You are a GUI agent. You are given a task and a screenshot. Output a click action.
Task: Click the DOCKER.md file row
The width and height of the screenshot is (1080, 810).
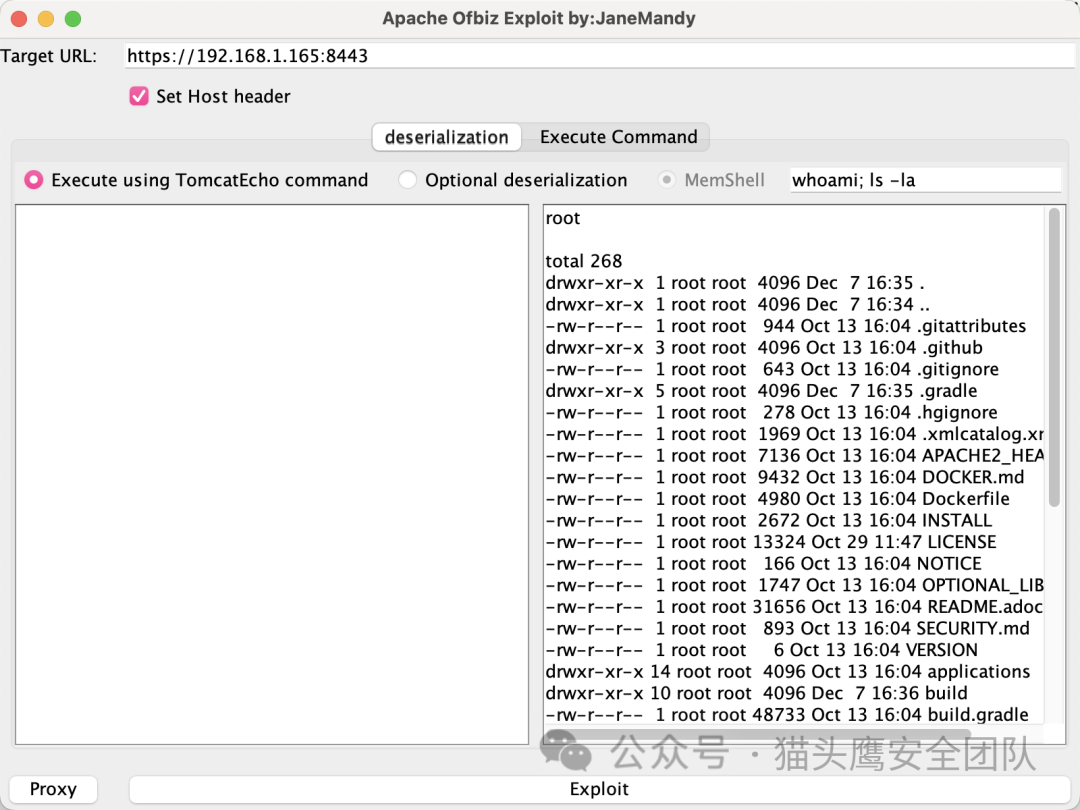point(785,477)
